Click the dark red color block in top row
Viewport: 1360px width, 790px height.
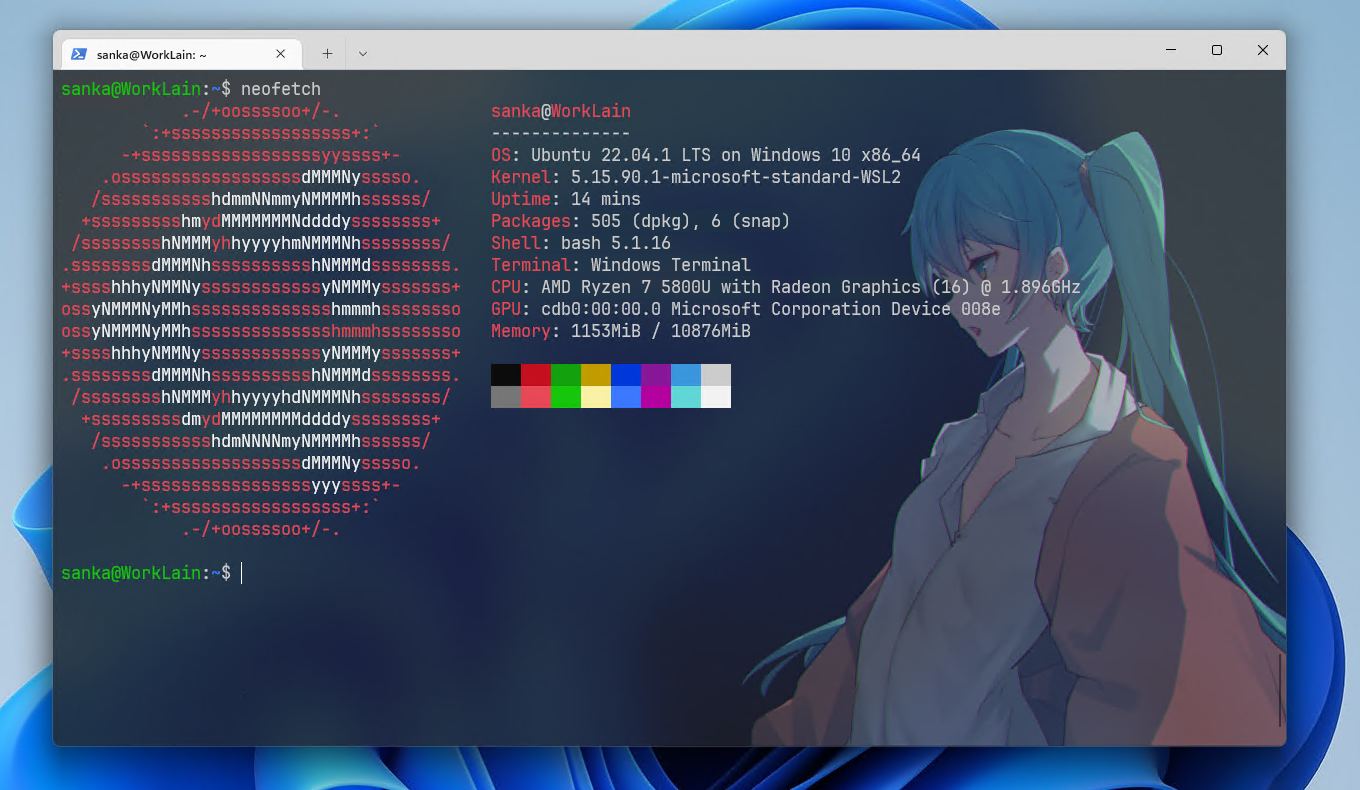click(536, 375)
